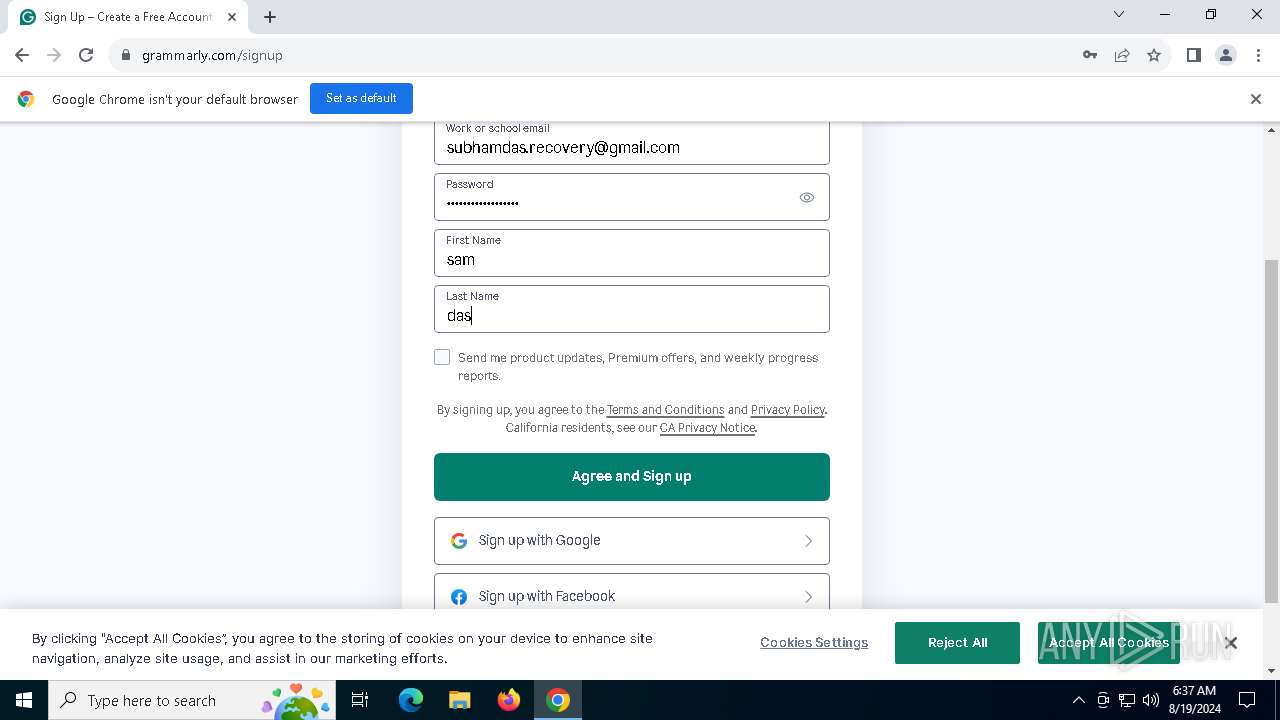Viewport: 1280px width, 720px height.
Task: Open volume control tray icon
Action: (x=1151, y=700)
